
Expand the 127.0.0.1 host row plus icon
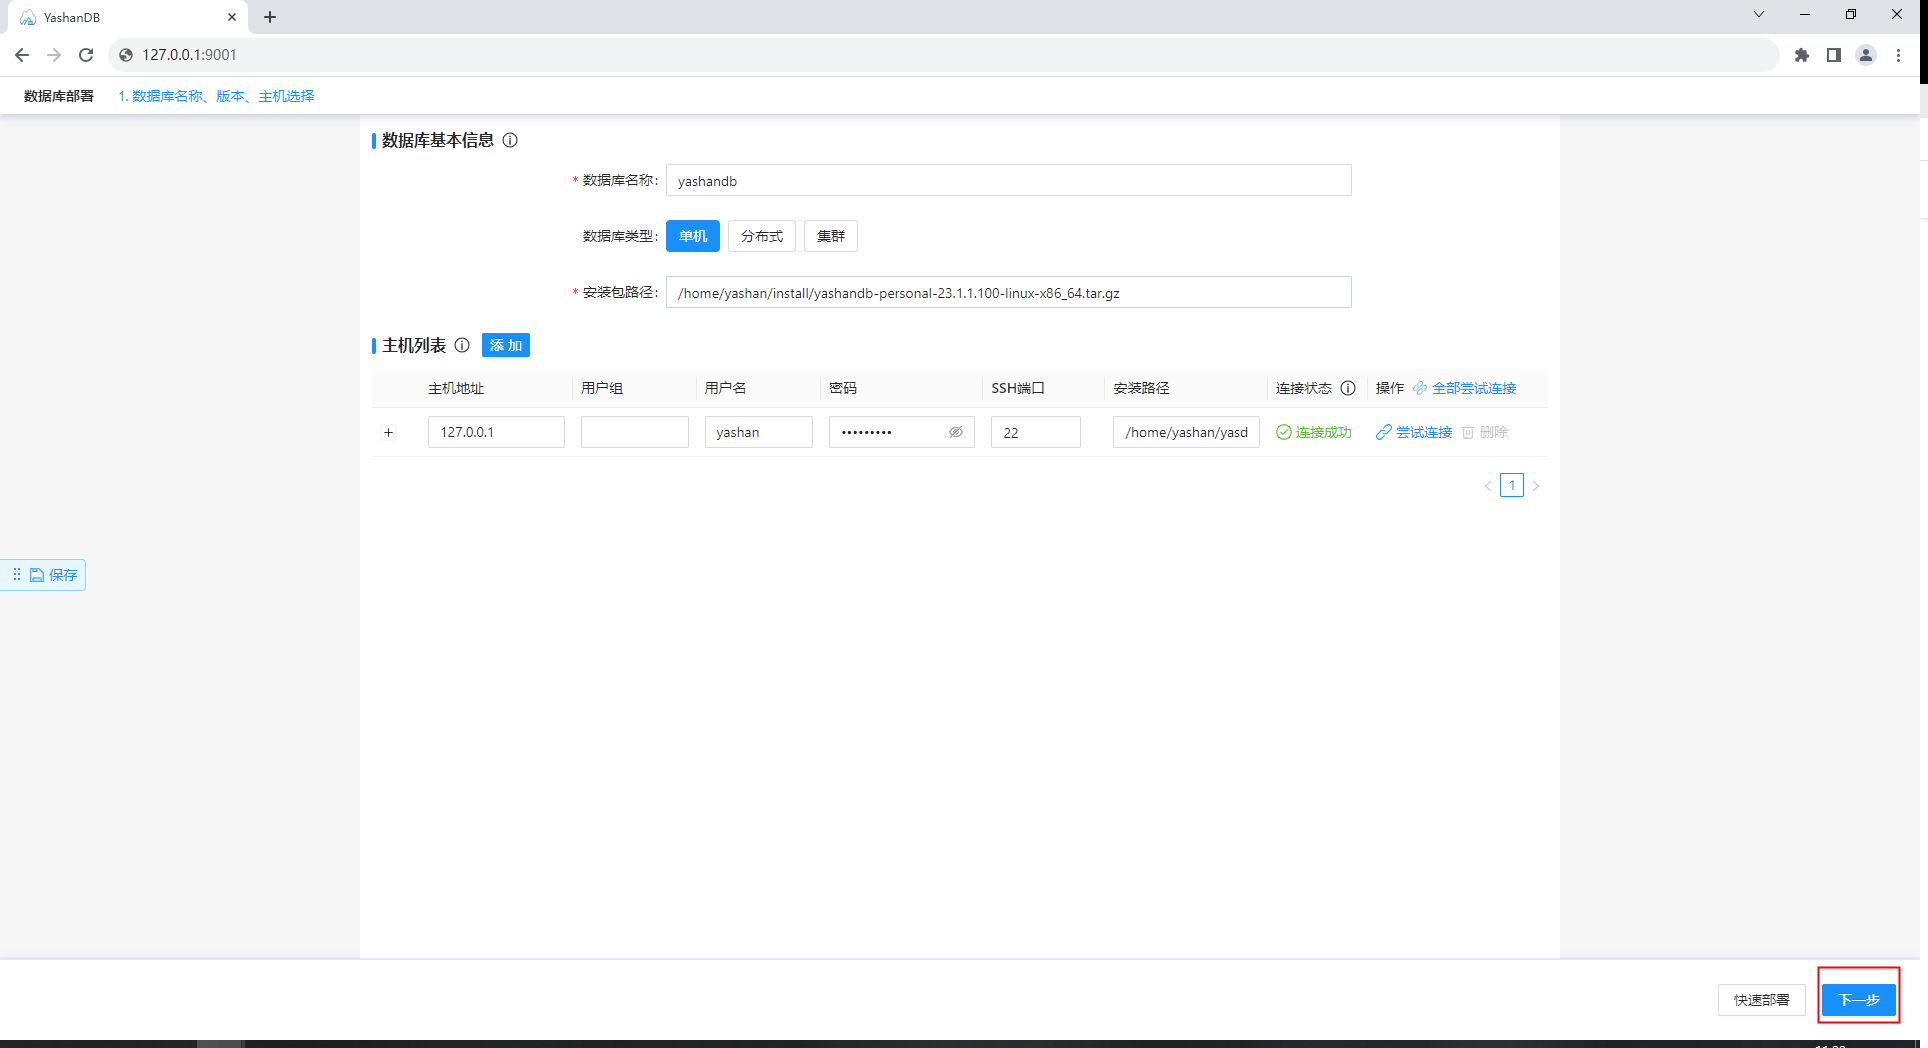tap(389, 432)
